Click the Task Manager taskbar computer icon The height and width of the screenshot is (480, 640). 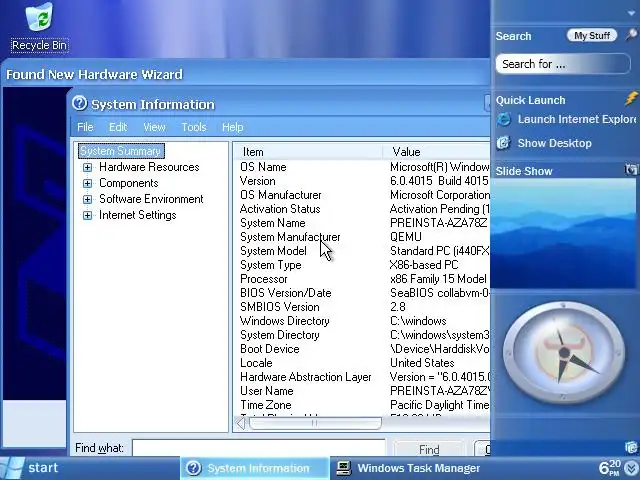coord(344,468)
